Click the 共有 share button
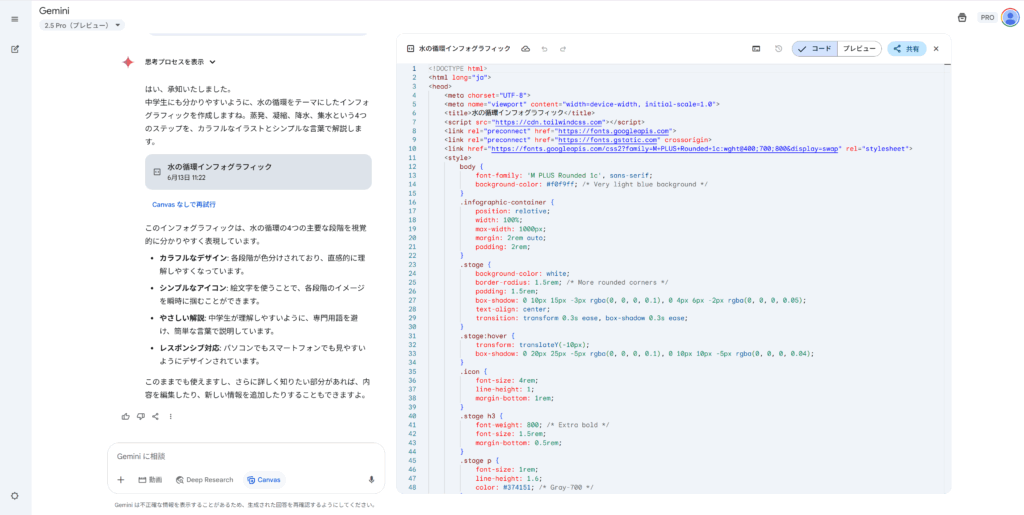 tap(906, 49)
